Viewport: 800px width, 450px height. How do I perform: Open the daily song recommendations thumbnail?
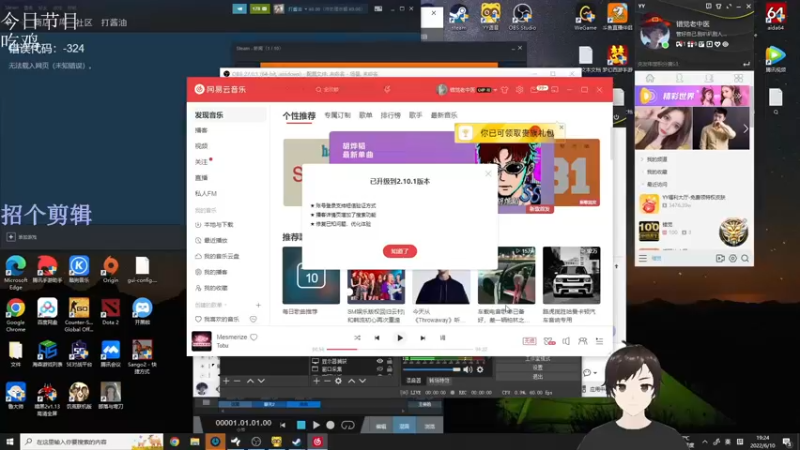[x=311, y=276]
